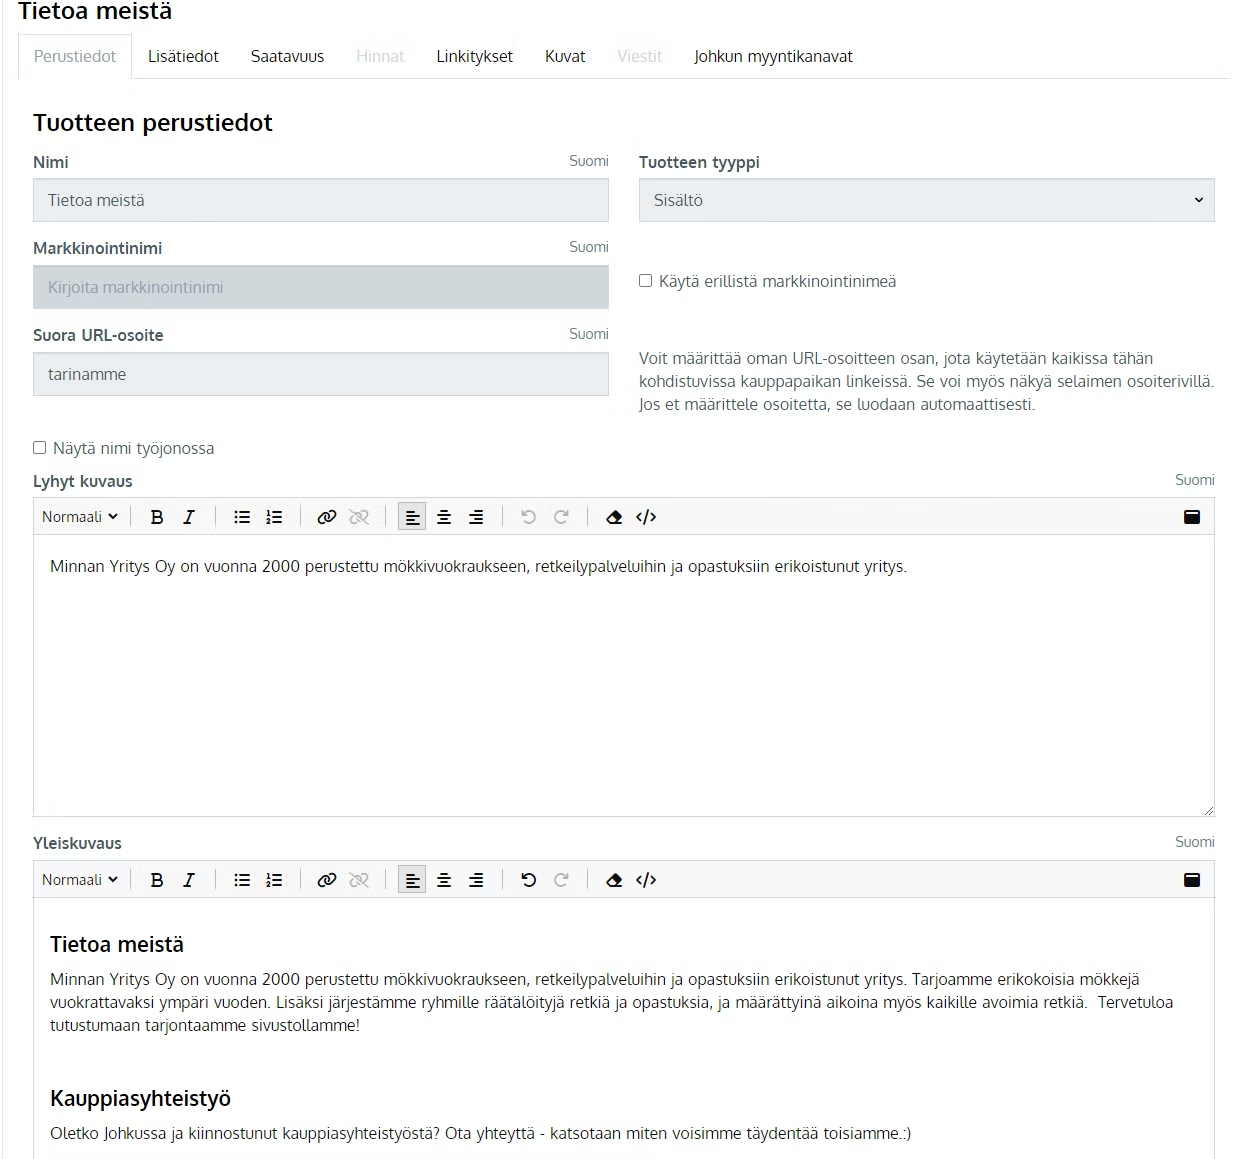
Task: Open the Johkun myyntikanavat tab
Action: (x=773, y=57)
